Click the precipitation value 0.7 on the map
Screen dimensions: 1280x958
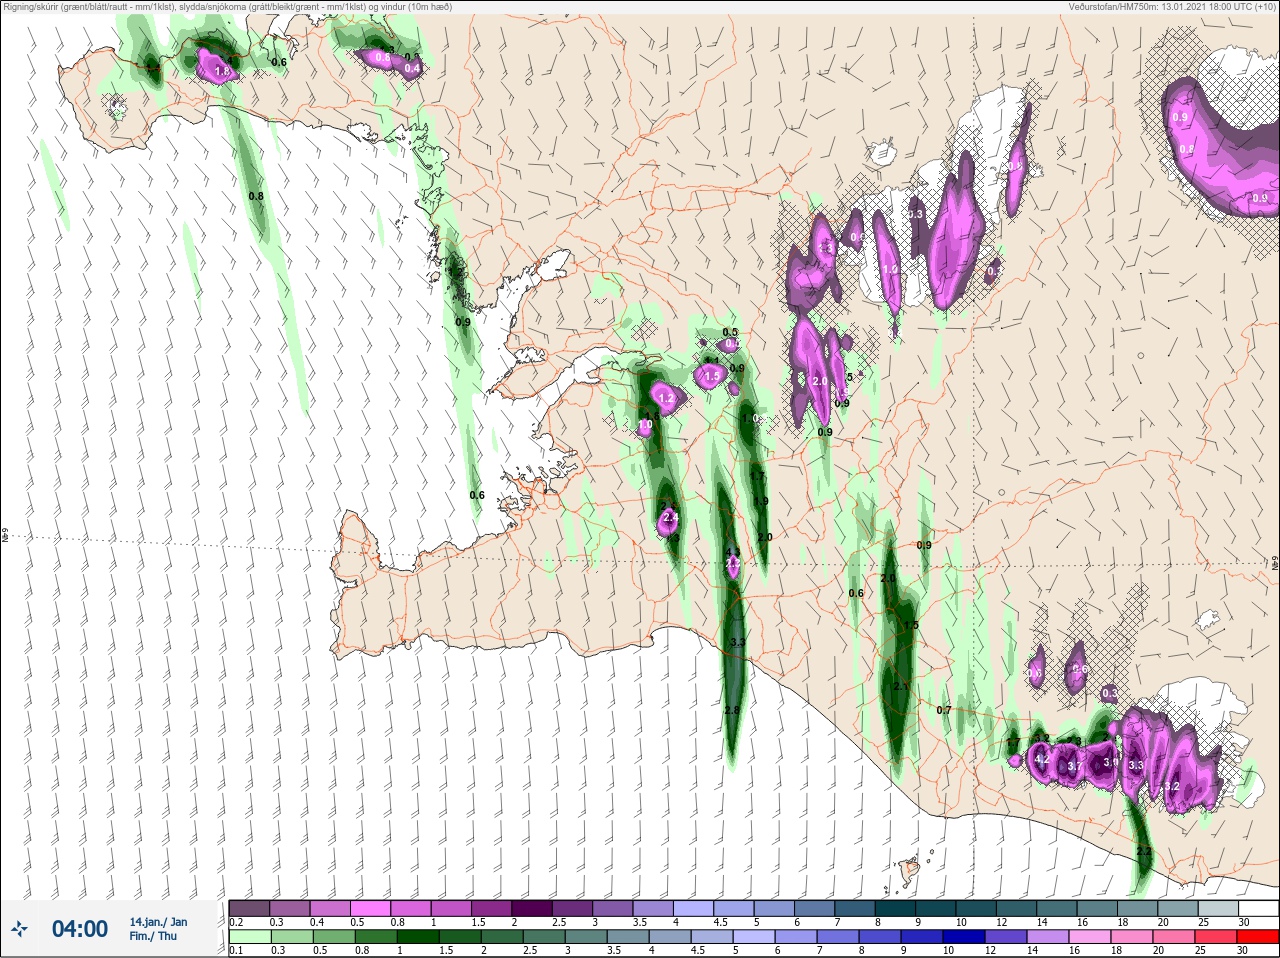(944, 710)
